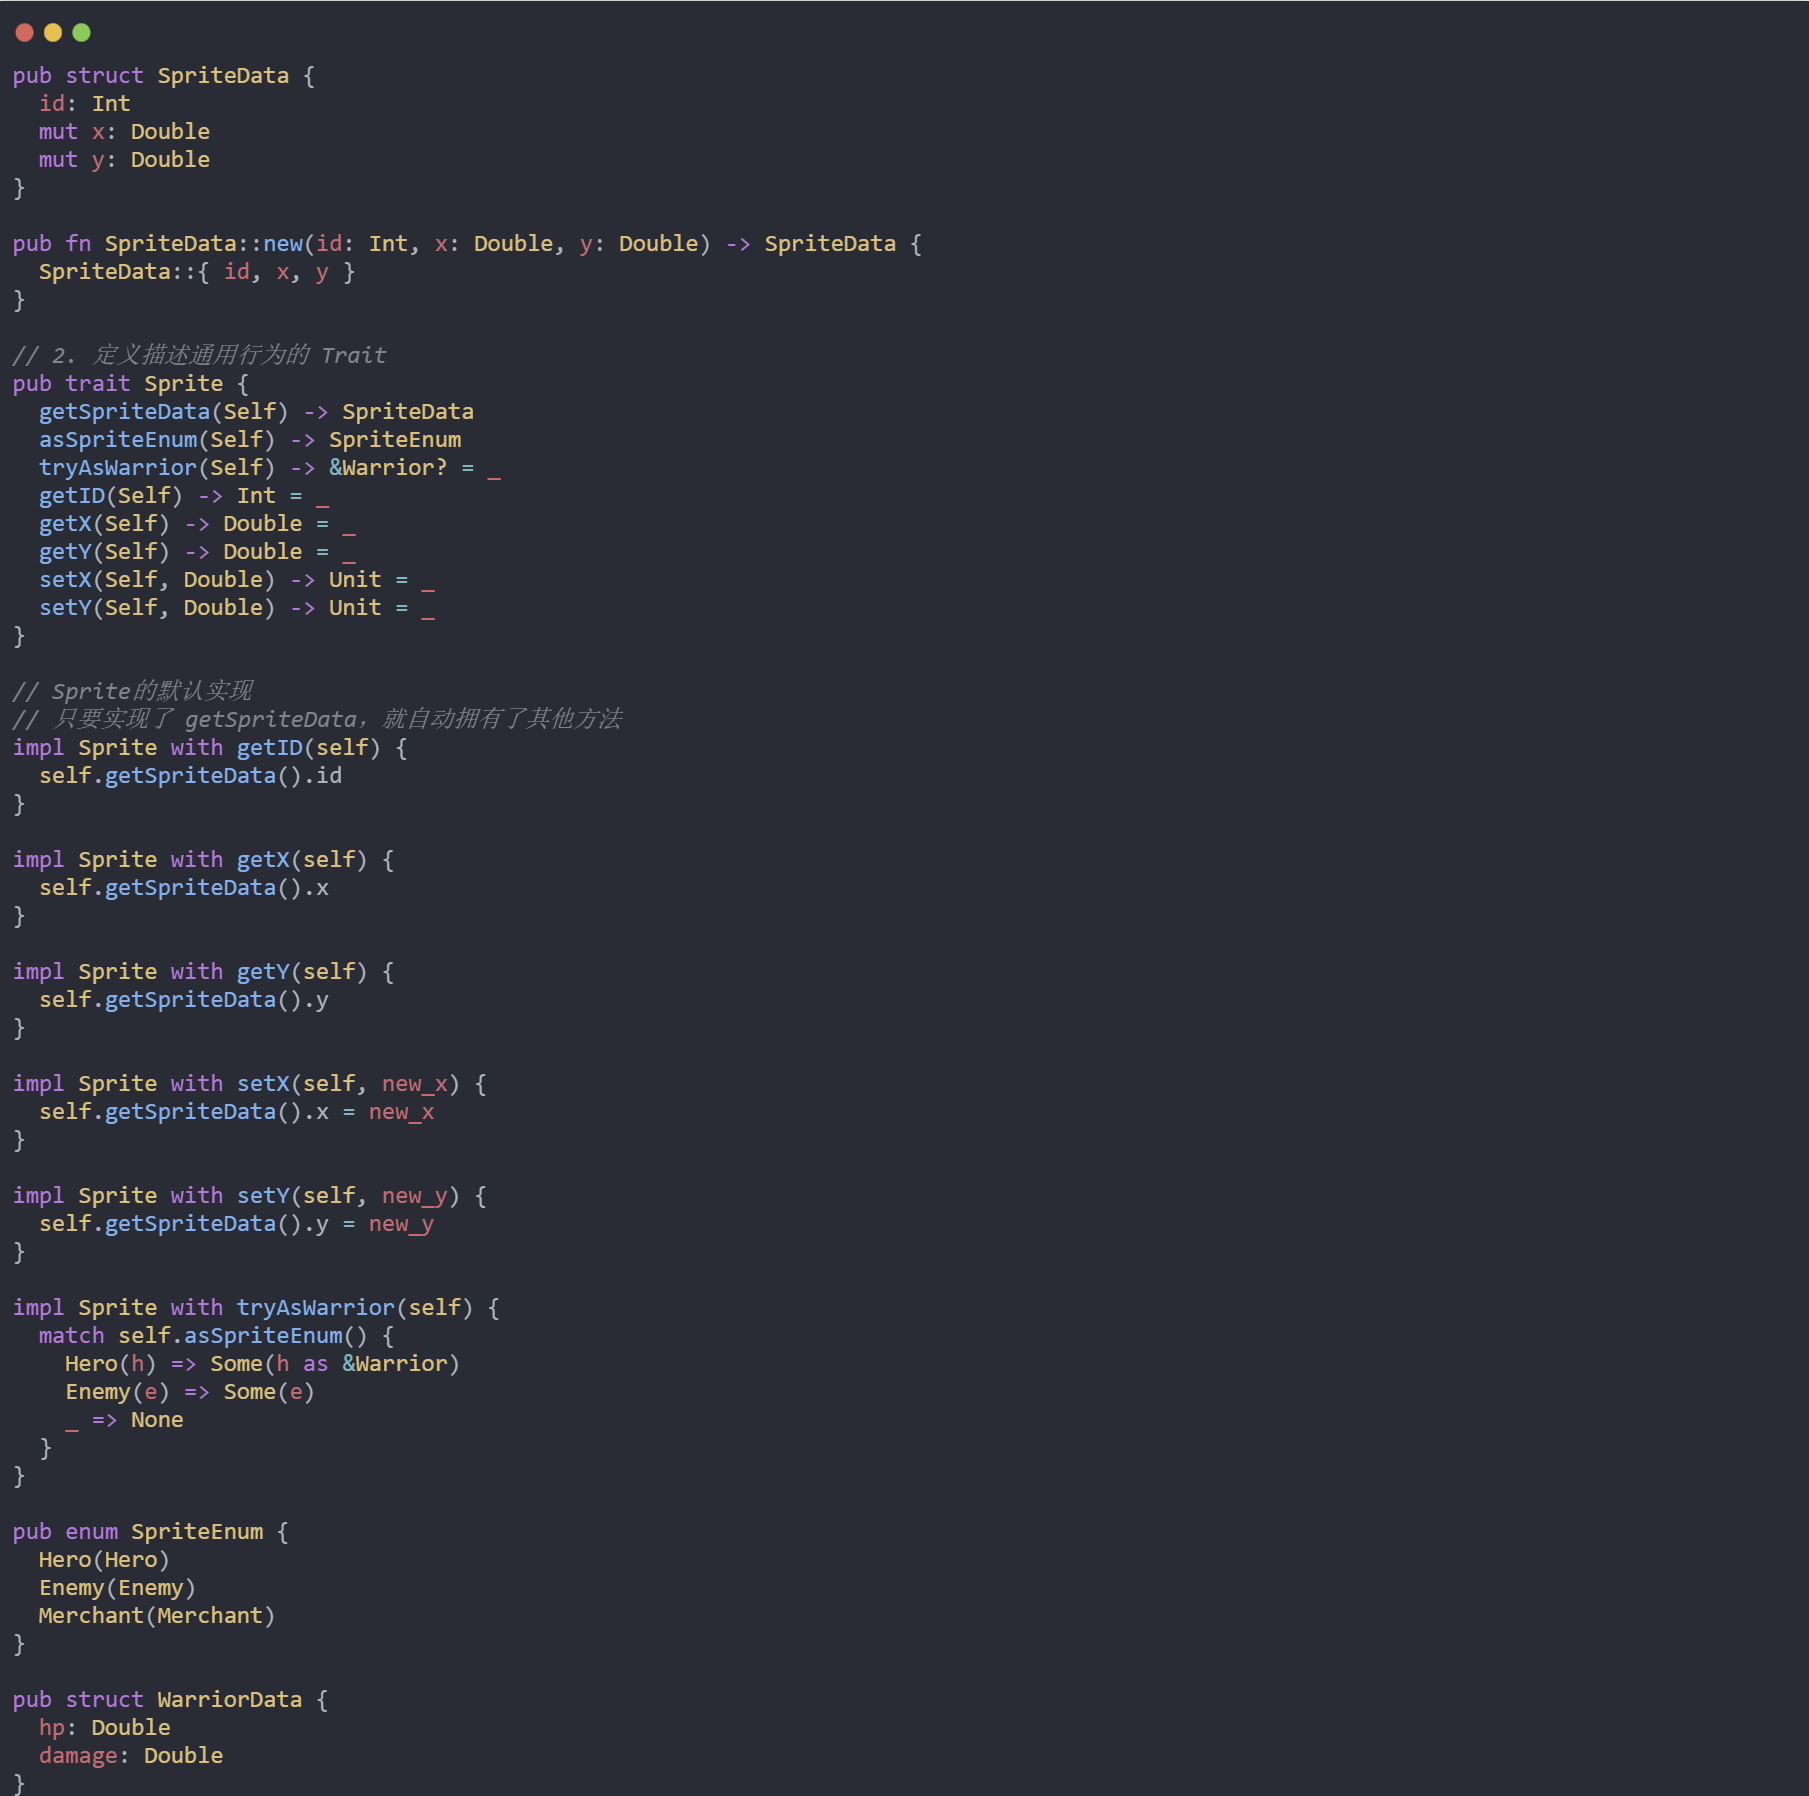This screenshot has height=1796, width=1809.
Task: Click 'self.getSpriteData().y = new_y' line
Action: [237, 1224]
